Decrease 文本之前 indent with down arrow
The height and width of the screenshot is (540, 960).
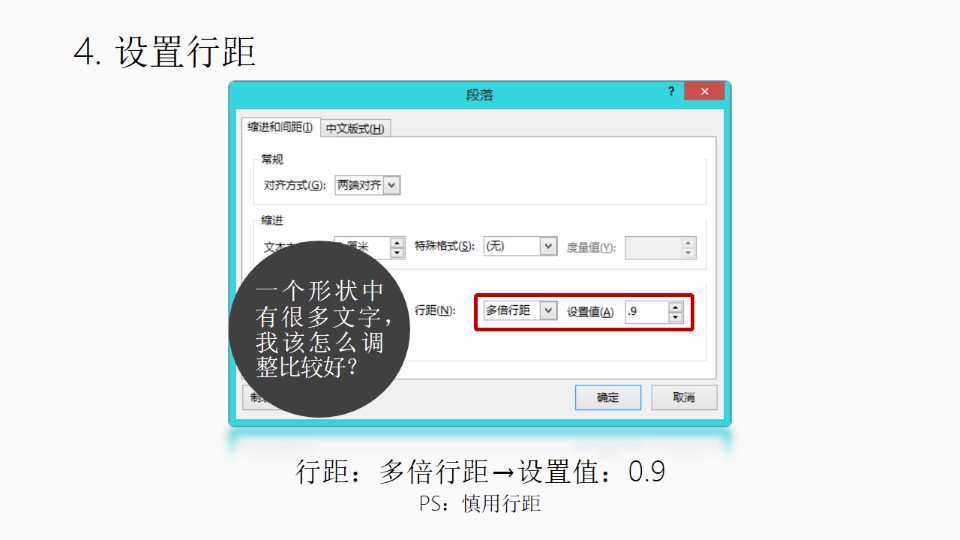(397, 252)
